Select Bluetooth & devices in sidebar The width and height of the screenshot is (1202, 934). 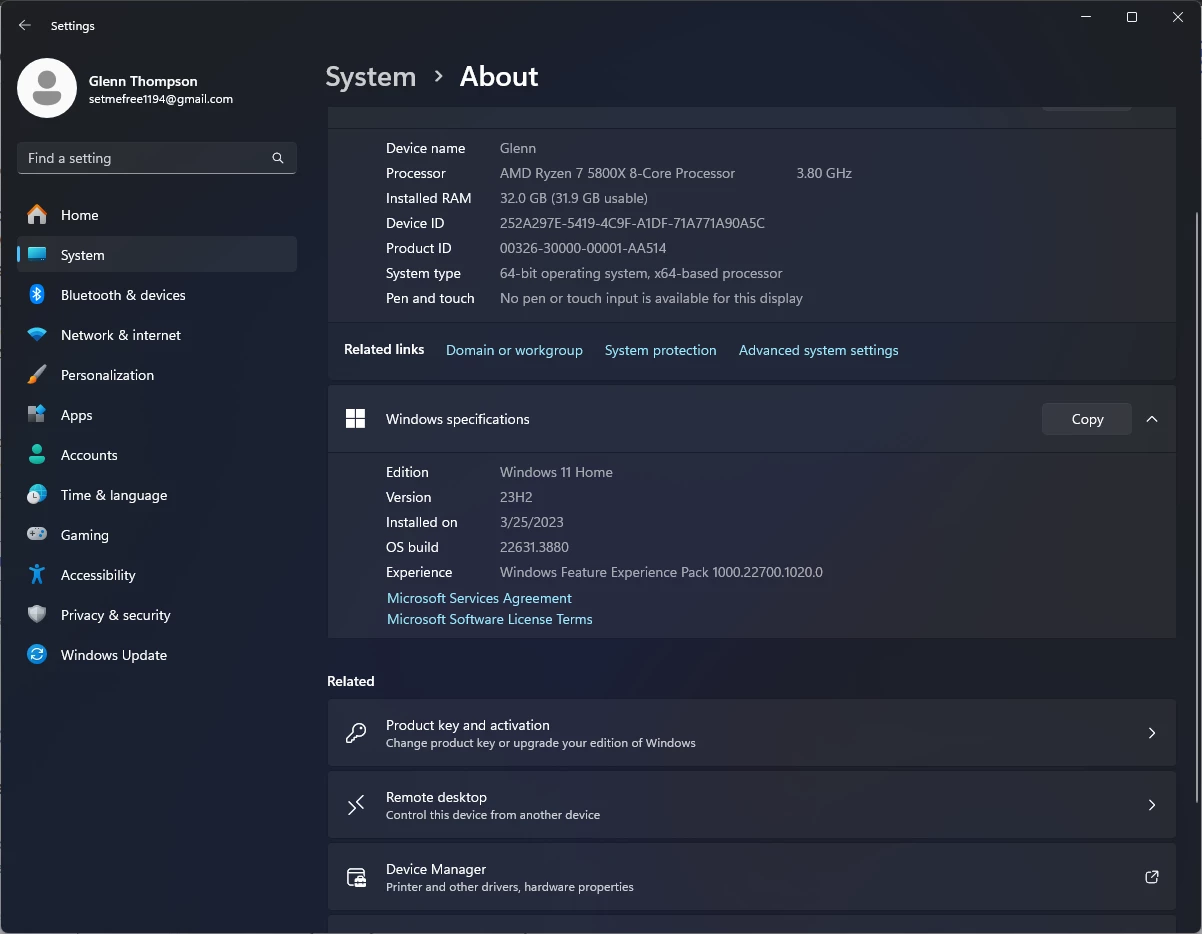157,295
